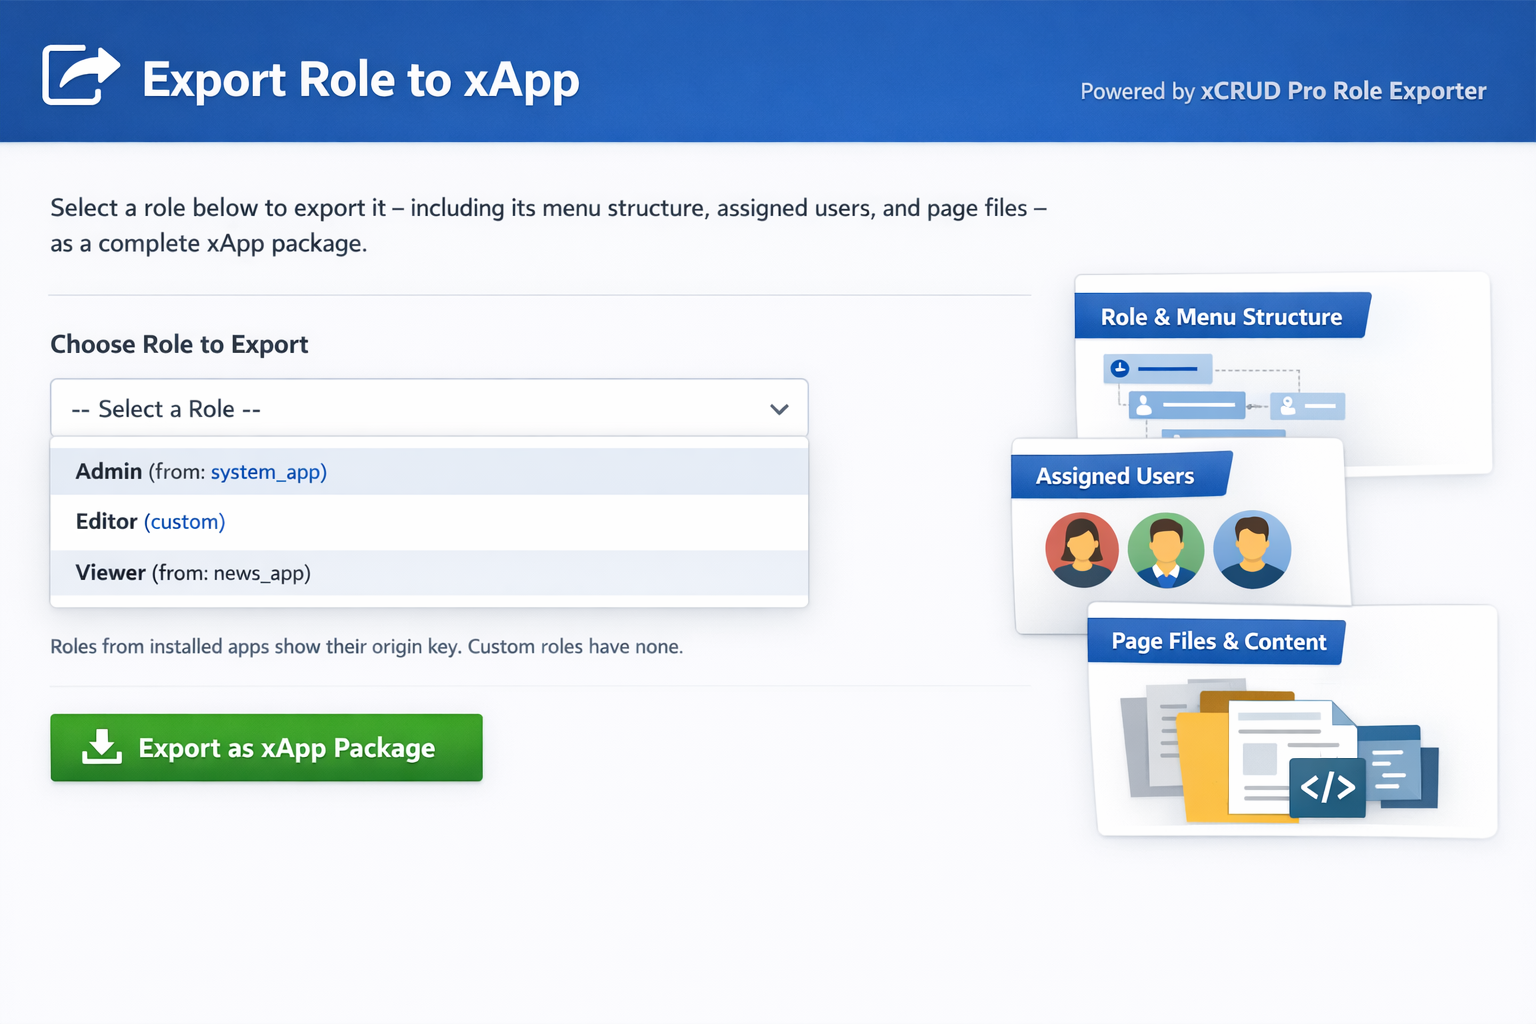This screenshot has width=1536, height=1024.
Task: Click the (custom) link beside Editor
Action: pyautogui.click(x=184, y=521)
